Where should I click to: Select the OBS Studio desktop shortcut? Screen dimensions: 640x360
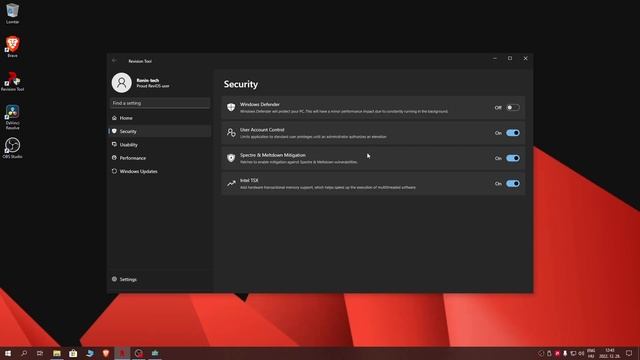pyautogui.click(x=12, y=148)
